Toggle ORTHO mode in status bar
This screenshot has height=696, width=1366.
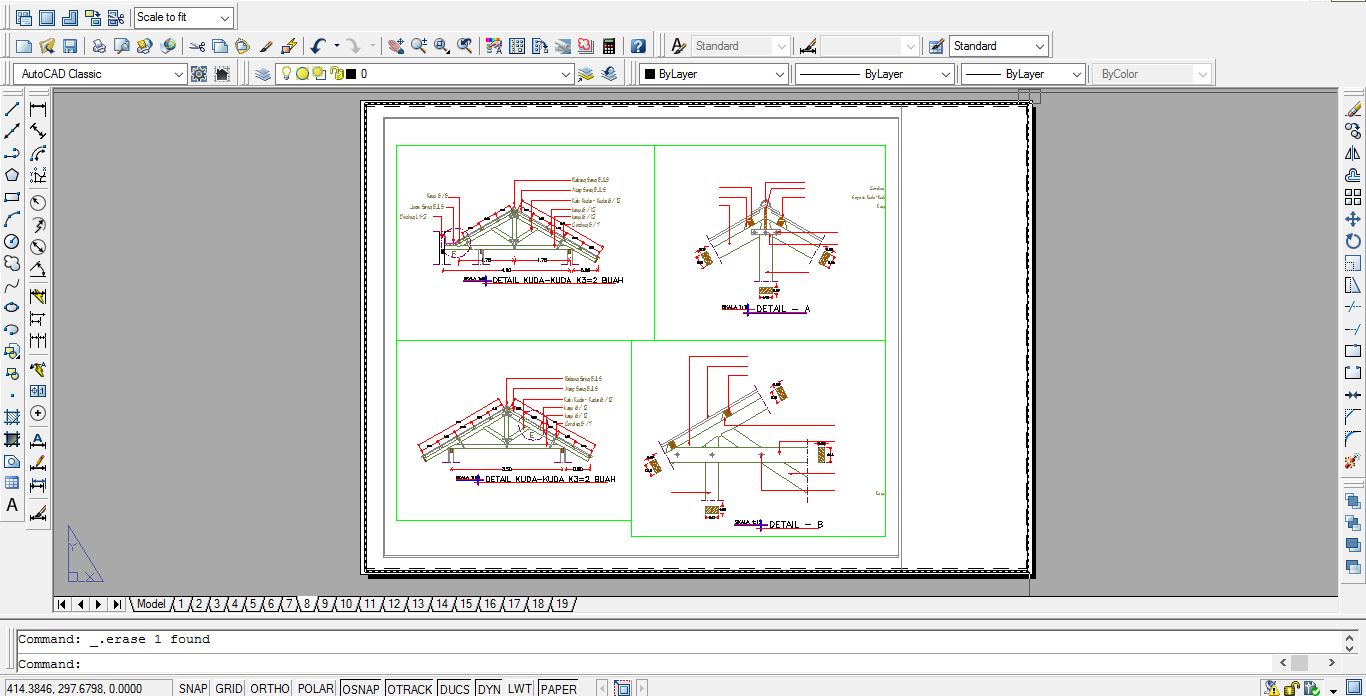(269, 688)
